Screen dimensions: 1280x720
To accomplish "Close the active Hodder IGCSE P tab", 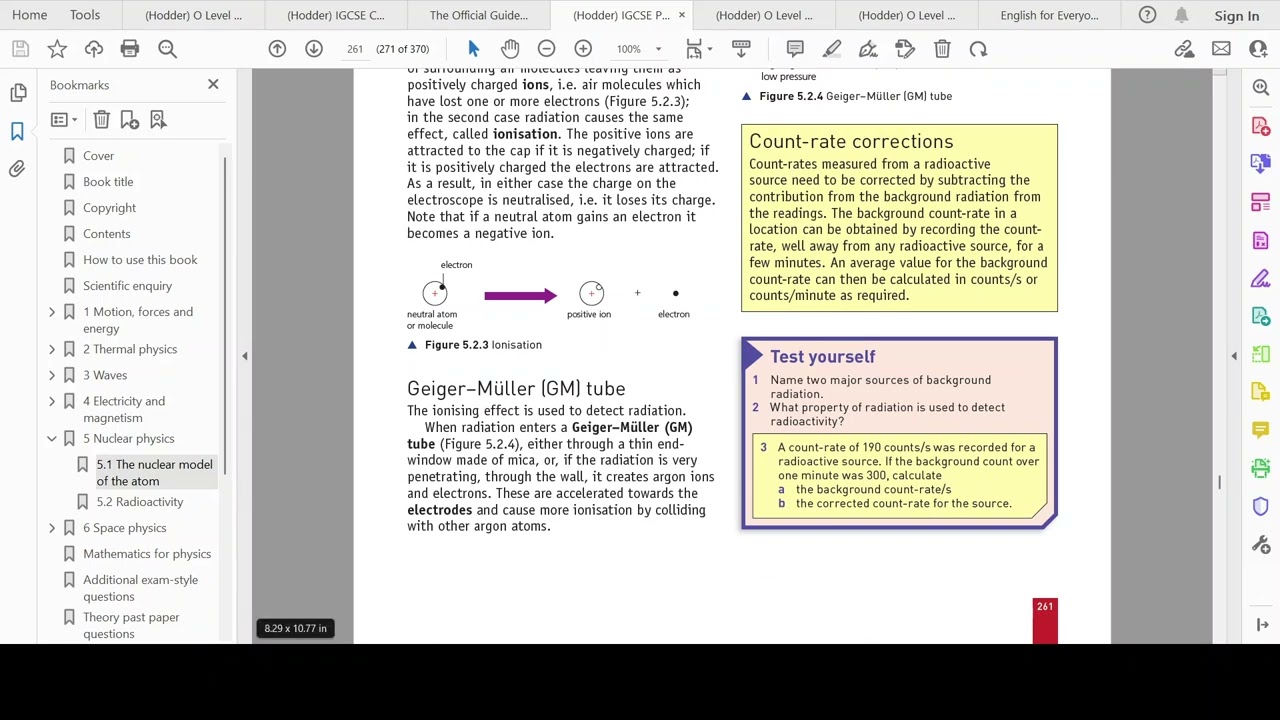I will [x=682, y=15].
